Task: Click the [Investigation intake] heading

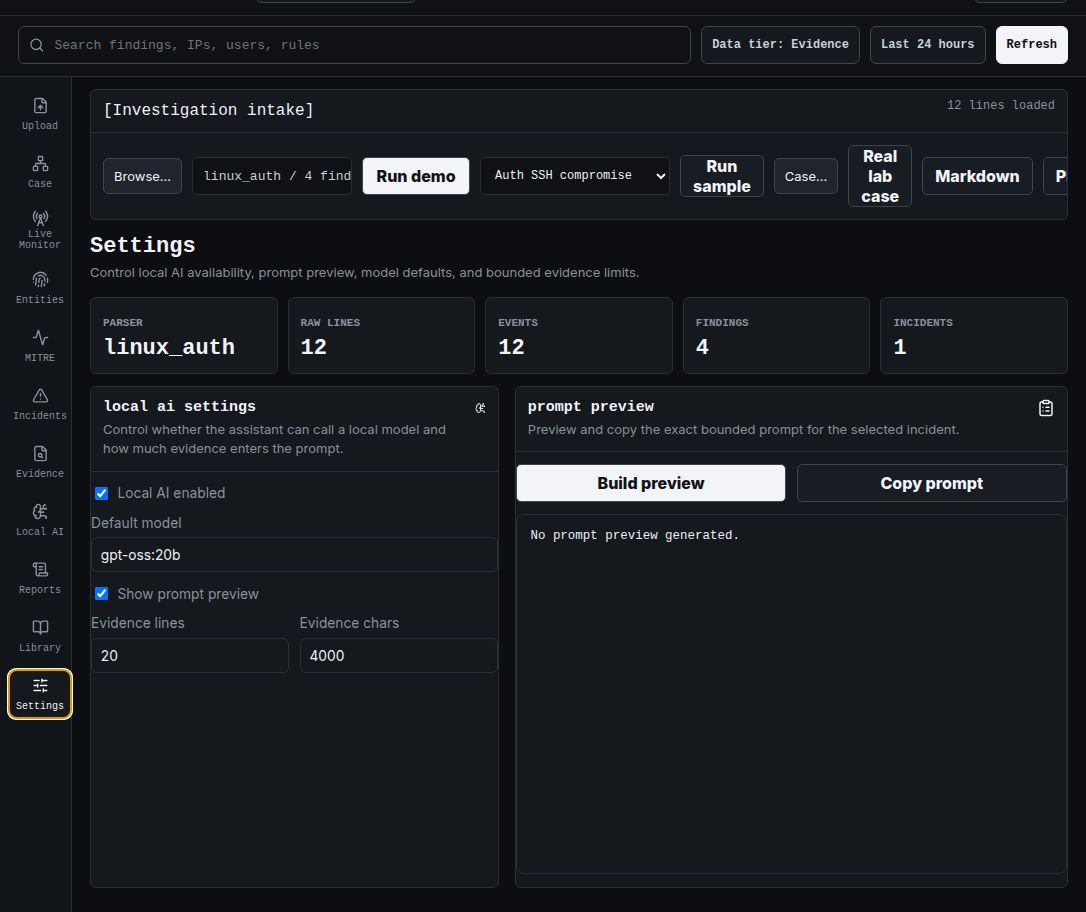Action: coord(208,110)
